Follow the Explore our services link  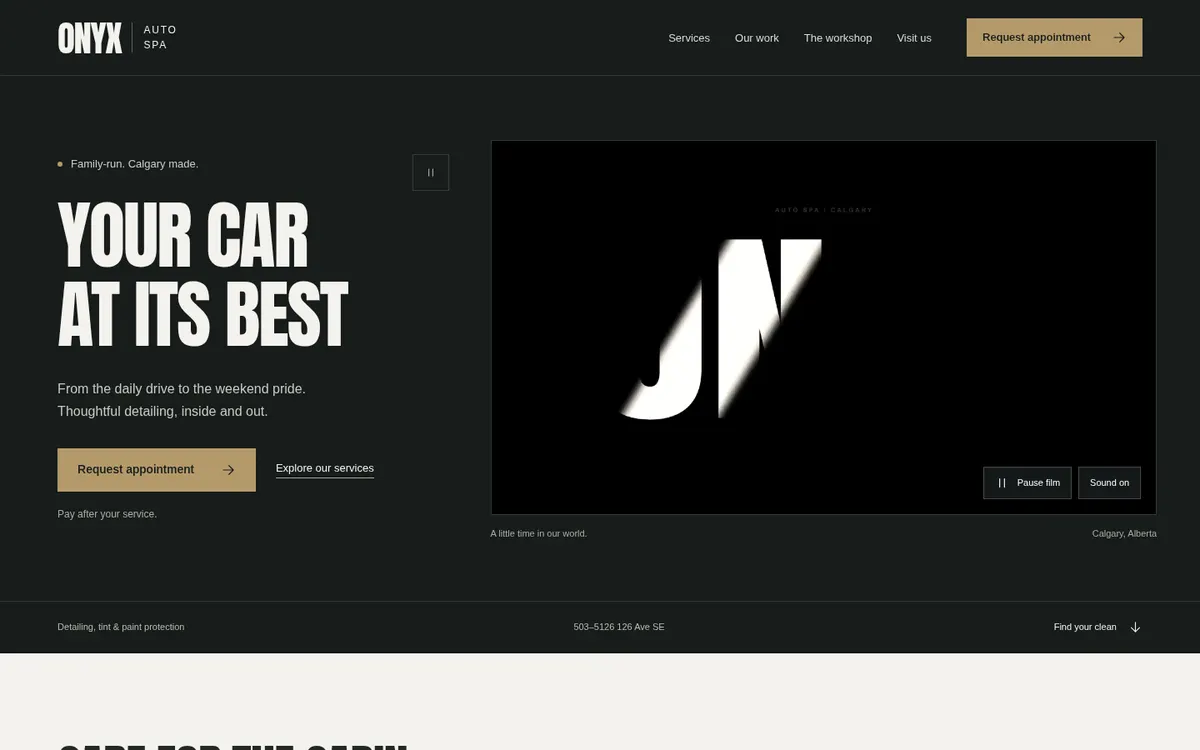[325, 468]
